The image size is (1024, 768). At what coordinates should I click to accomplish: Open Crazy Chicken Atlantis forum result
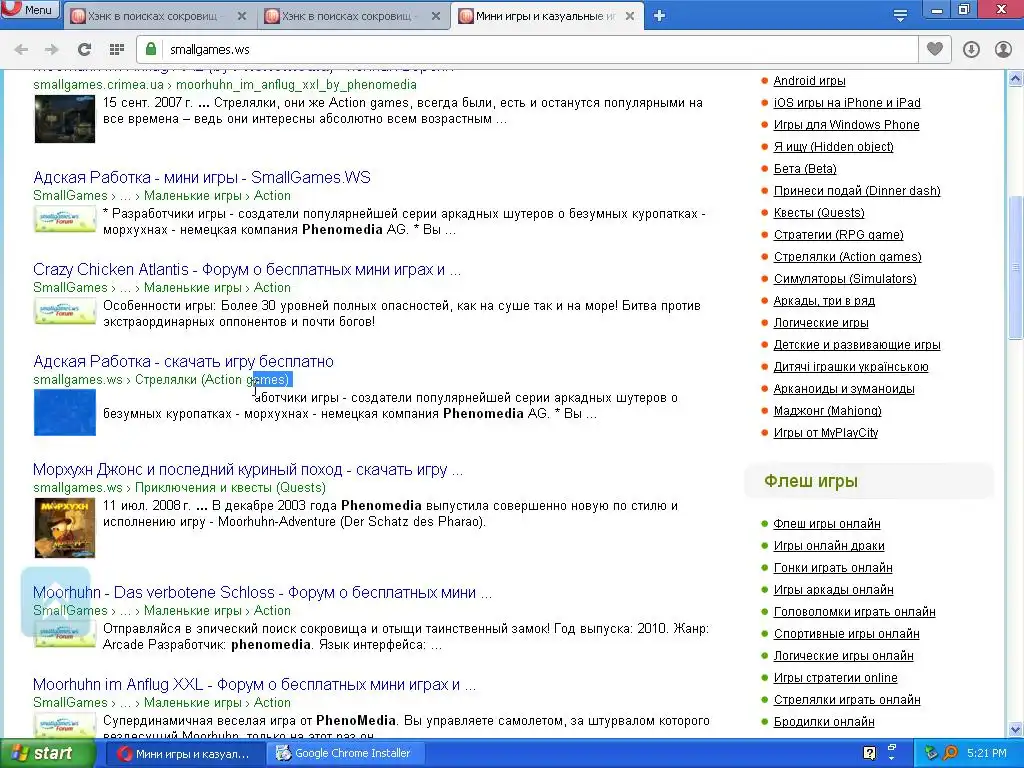[247, 270]
